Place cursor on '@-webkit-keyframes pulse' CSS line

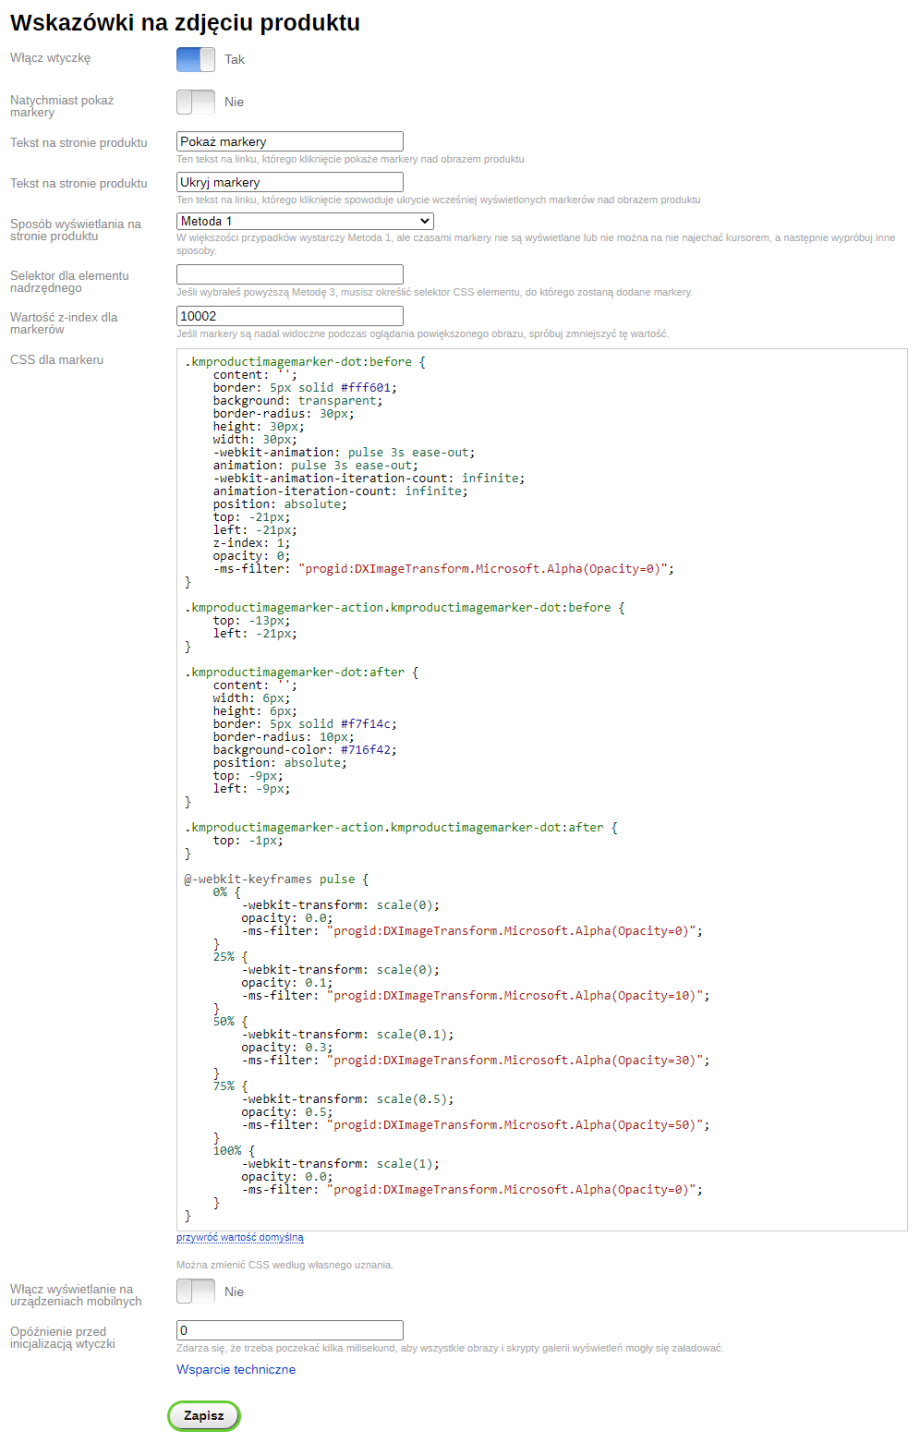tap(275, 879)
